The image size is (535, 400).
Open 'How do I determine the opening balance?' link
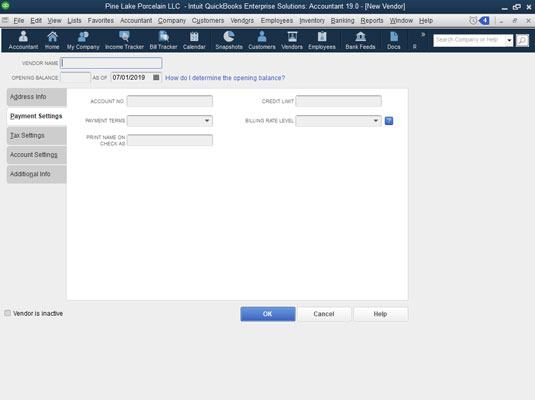point(225,78)
